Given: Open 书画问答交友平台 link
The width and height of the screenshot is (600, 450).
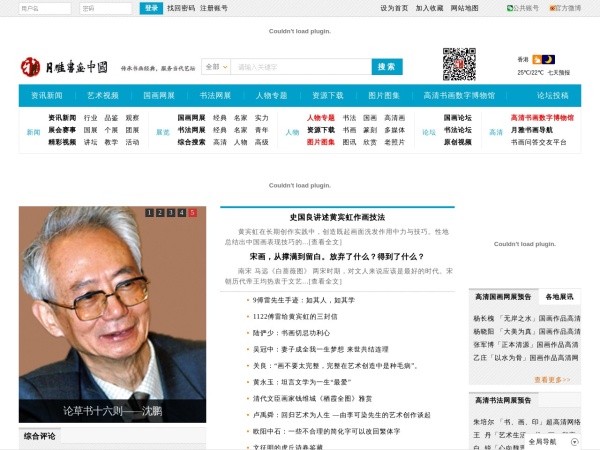Looking at the screenshot, I should (x=538, y=142).
